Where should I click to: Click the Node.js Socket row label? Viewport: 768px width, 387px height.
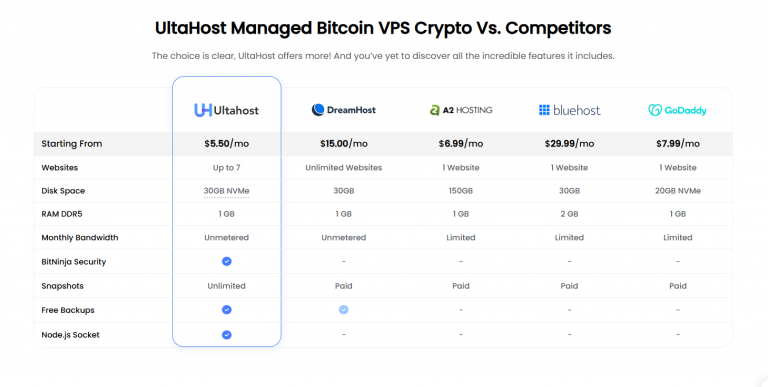(70, 335)
